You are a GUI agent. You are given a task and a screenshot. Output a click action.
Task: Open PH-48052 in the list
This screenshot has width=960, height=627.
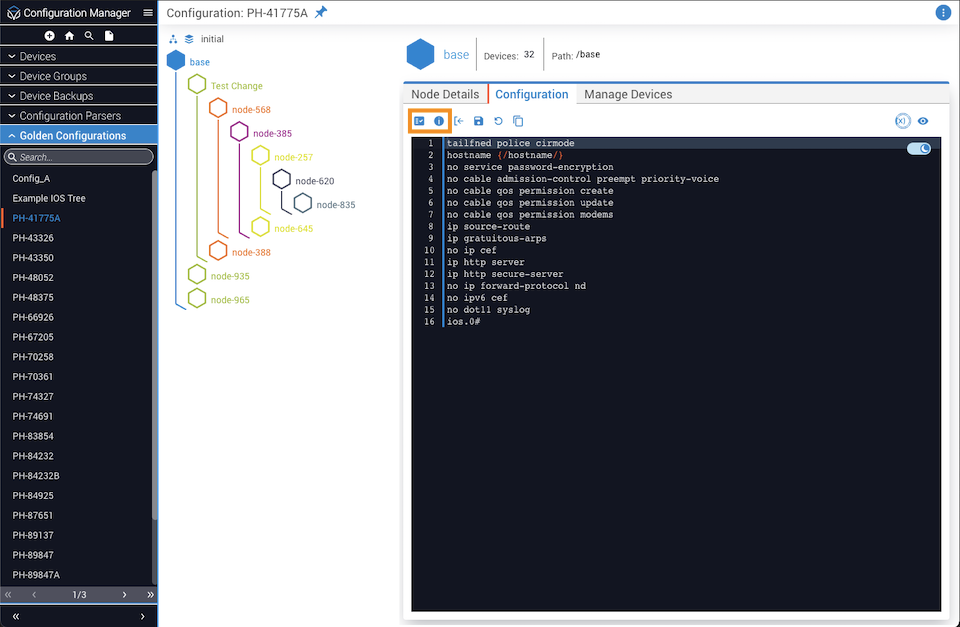(33, 277)
